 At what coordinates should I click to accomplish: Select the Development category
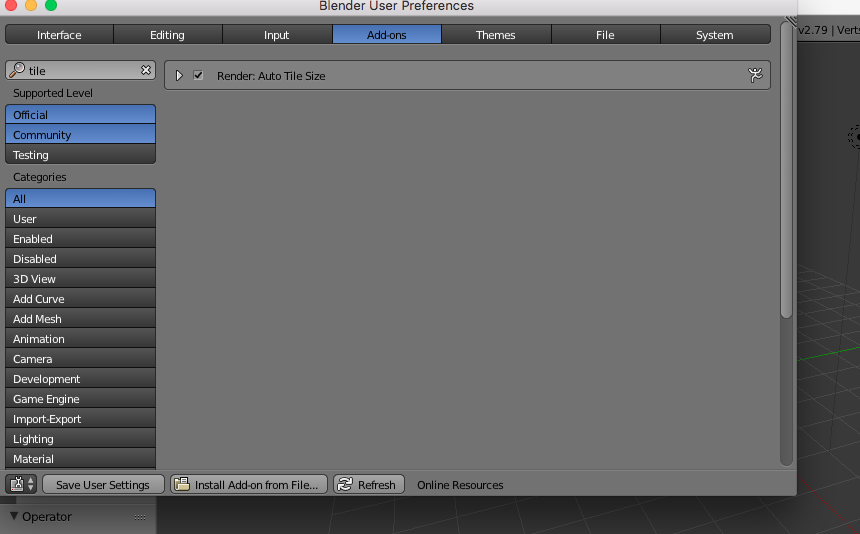(x=81, y=379)
